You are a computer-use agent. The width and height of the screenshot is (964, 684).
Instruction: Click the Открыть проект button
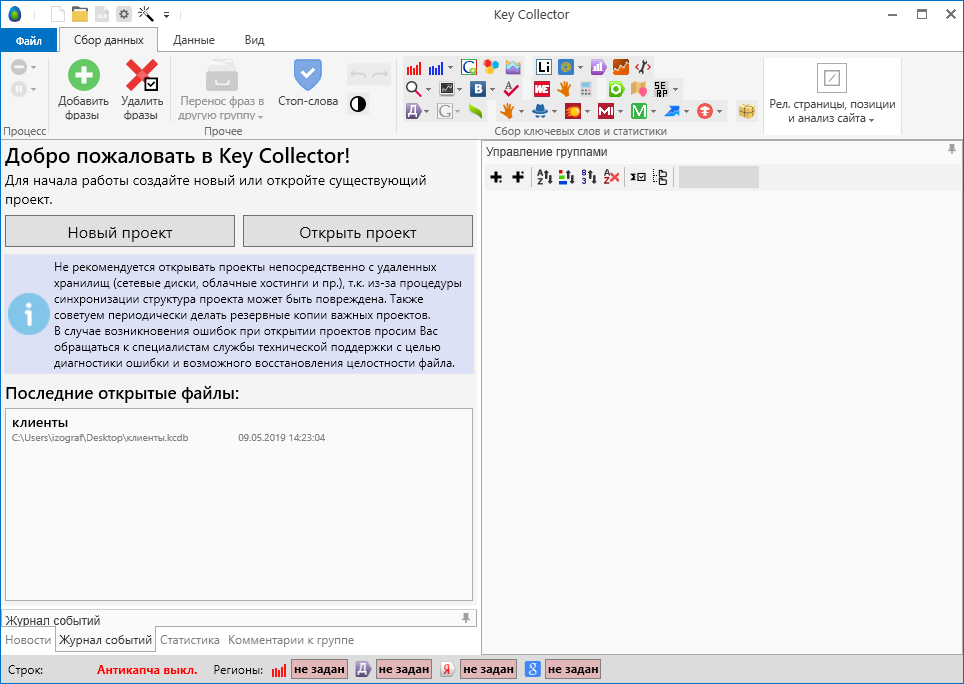358,231
